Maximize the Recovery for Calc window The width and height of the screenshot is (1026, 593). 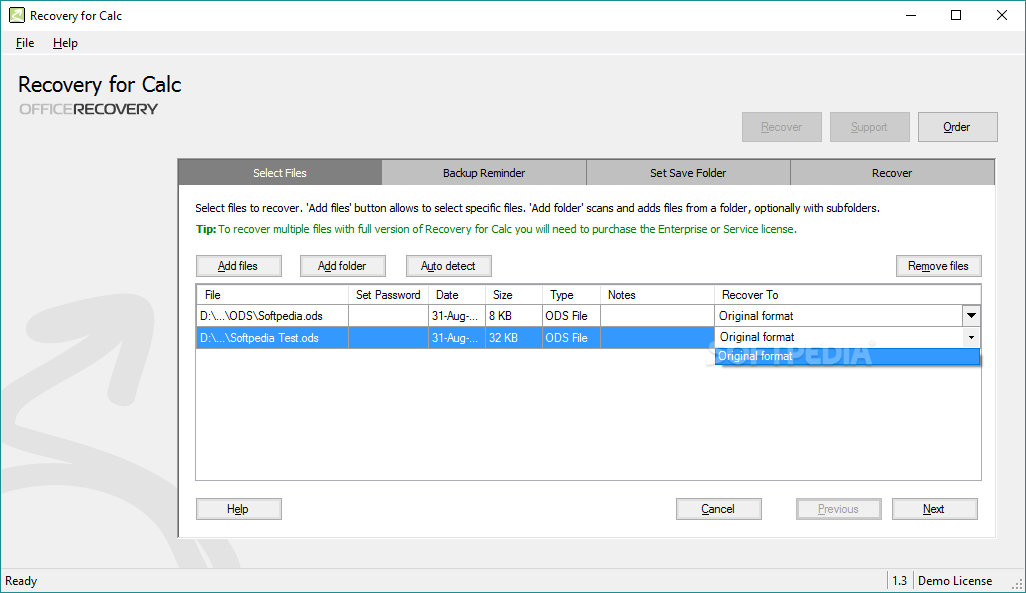click(956, 15)
